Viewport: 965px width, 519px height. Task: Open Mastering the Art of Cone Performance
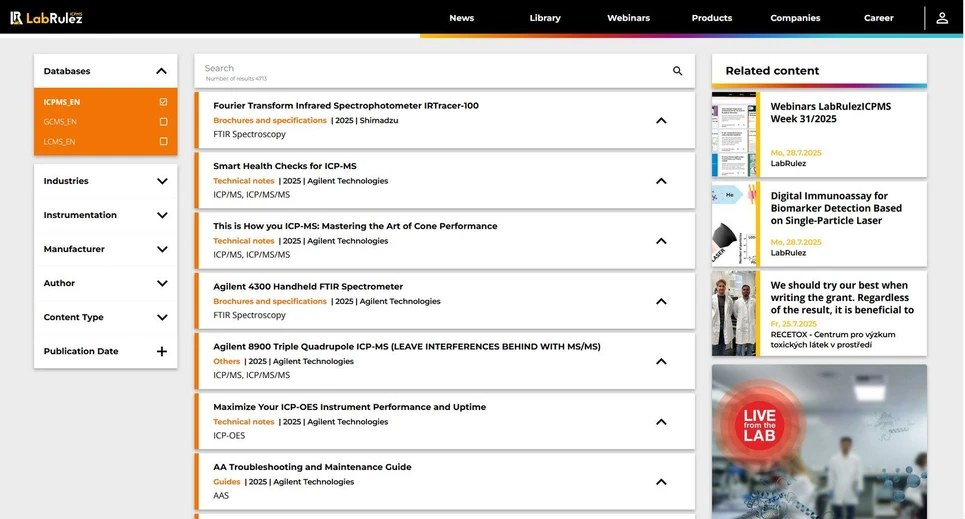pyautogui.click(x=355, y=227)
